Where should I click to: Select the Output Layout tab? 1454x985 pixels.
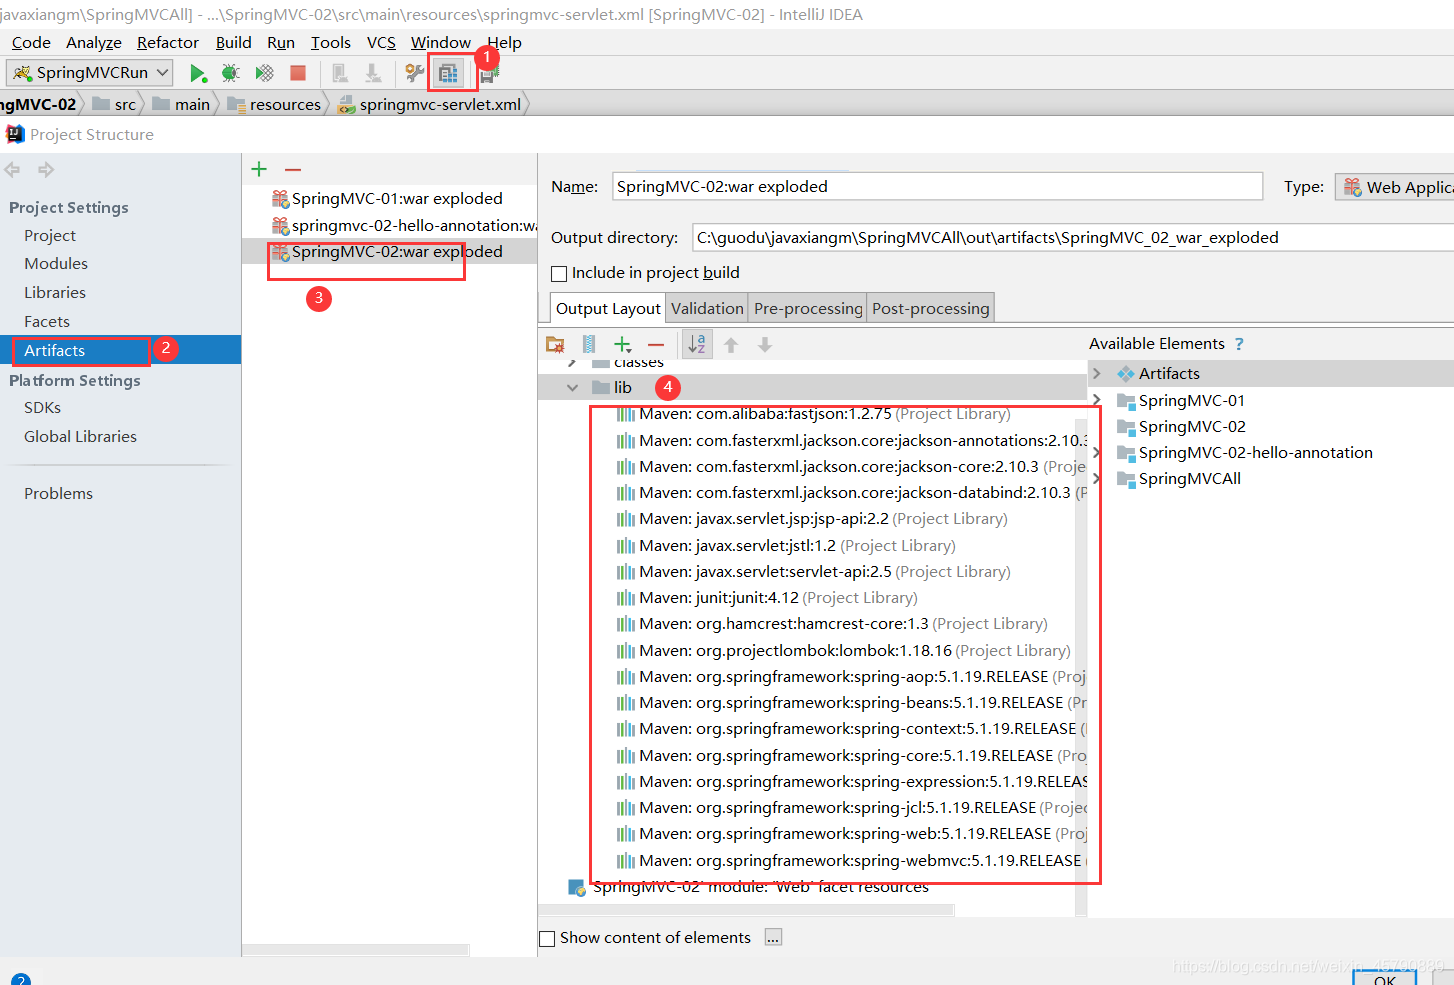608,308
